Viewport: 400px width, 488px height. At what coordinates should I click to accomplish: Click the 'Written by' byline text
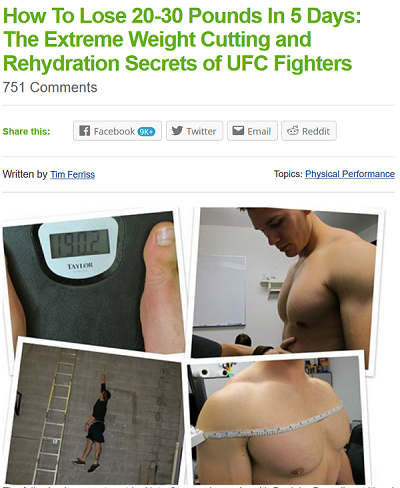coord(25,174)
